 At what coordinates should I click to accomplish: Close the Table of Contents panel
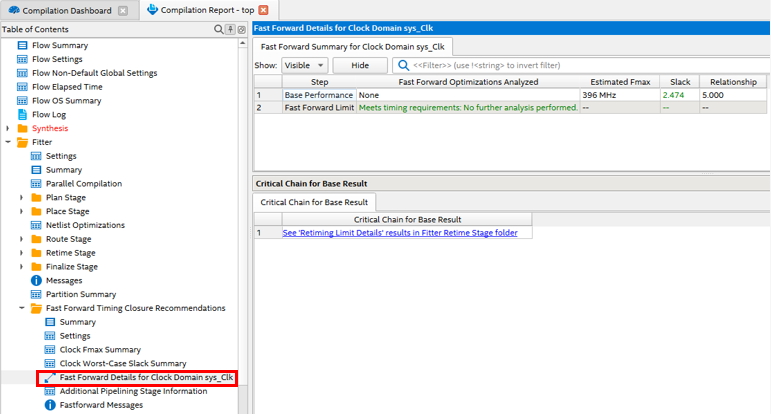[x=241, y=29]
